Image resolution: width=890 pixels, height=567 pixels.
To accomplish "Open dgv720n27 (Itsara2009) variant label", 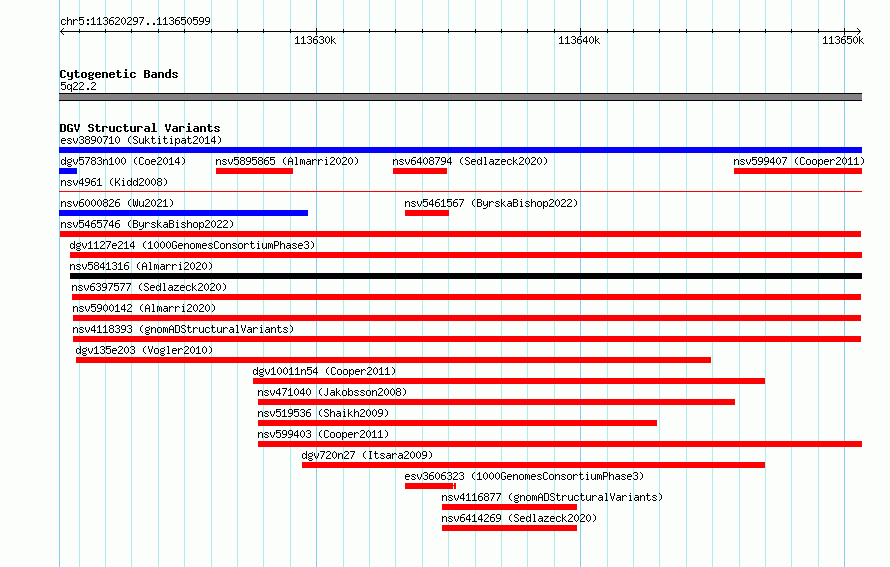I will (x=367, y=455).
